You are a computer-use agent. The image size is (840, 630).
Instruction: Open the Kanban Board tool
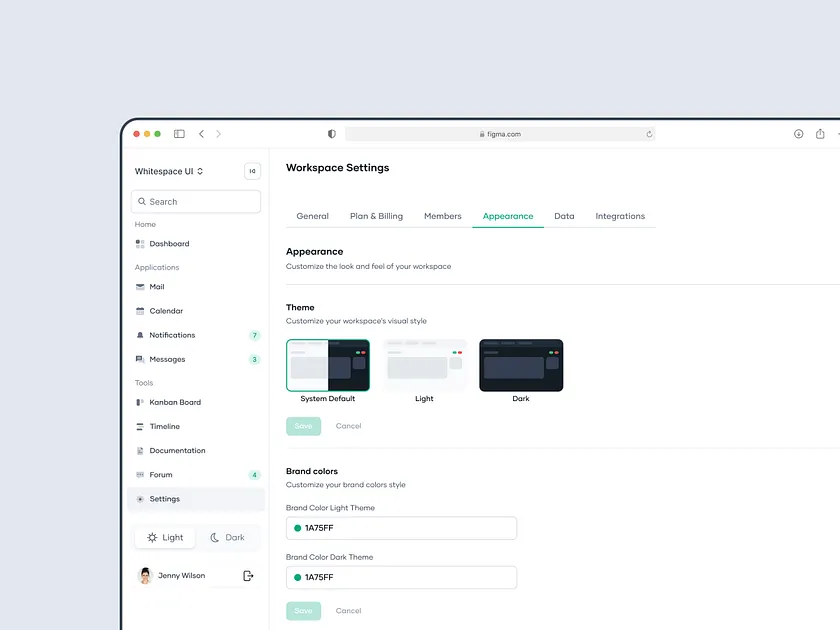pyautogui.click(x=196, y=402)
